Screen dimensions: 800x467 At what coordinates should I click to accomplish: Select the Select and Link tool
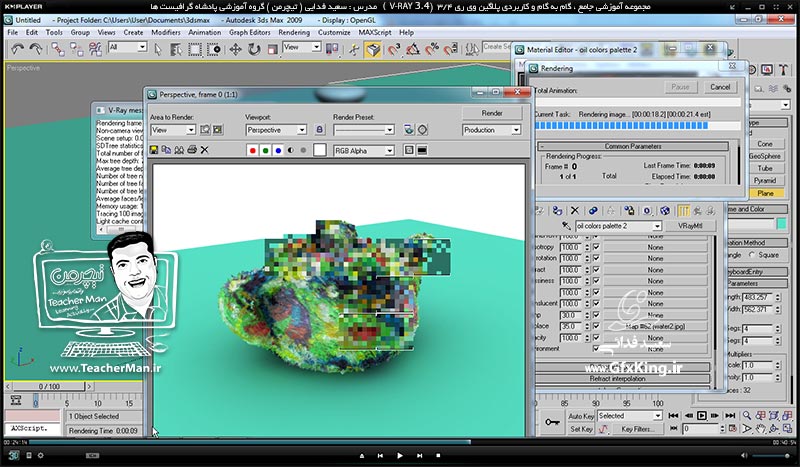pyautogui.click(x=58, y=49)
